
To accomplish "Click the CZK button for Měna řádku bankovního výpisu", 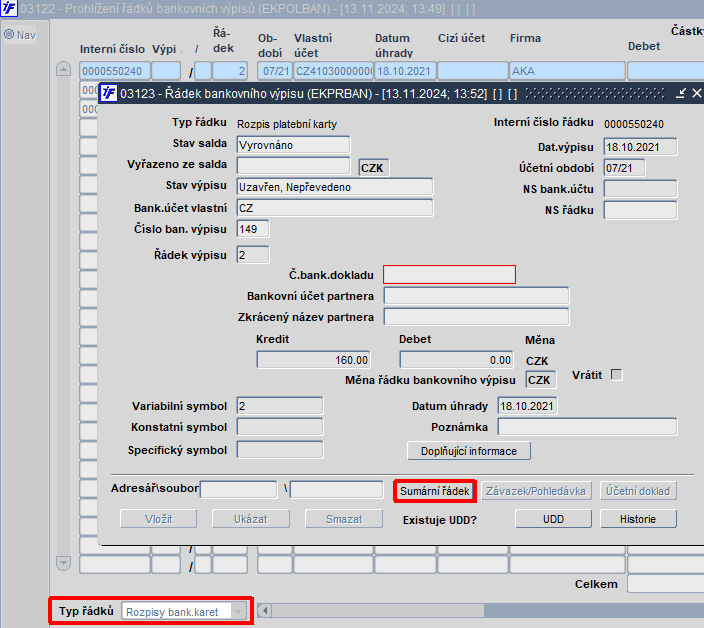I will [x=539, y=380].
